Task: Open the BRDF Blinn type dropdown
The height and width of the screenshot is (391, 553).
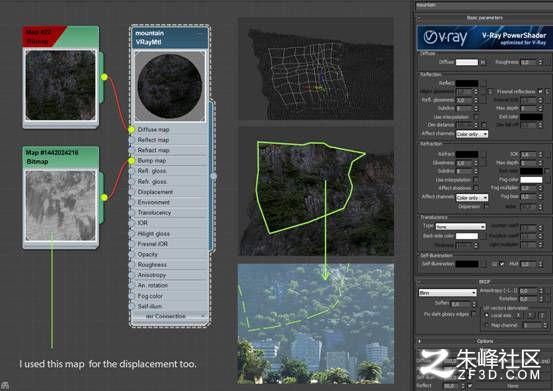Action: [448, 293]
